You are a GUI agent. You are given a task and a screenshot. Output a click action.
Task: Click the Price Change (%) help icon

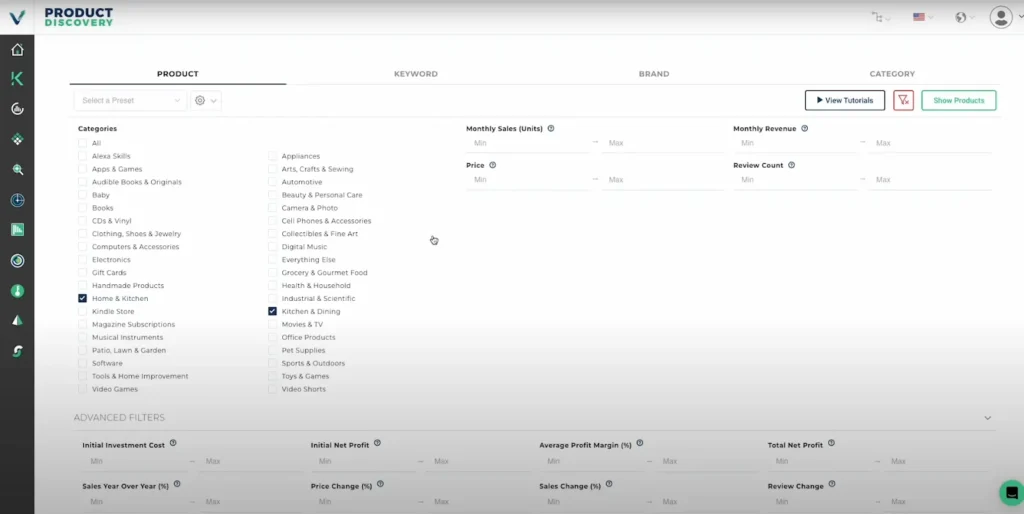(380, 485)
